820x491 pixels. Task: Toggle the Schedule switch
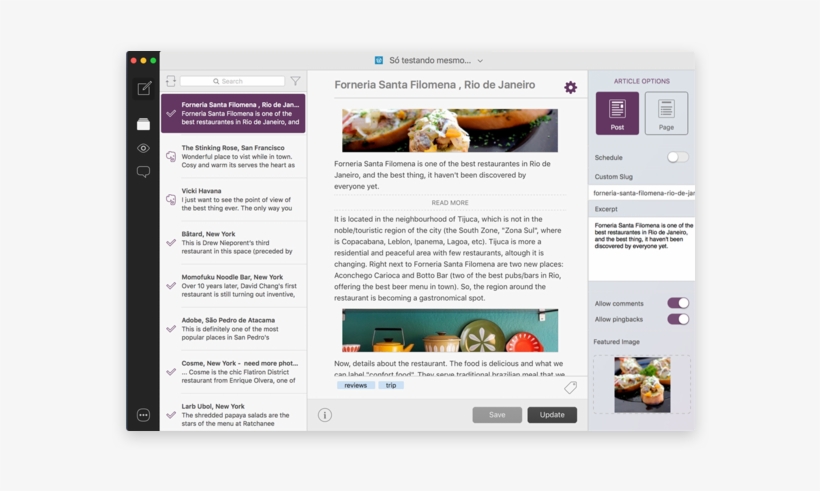678,157
